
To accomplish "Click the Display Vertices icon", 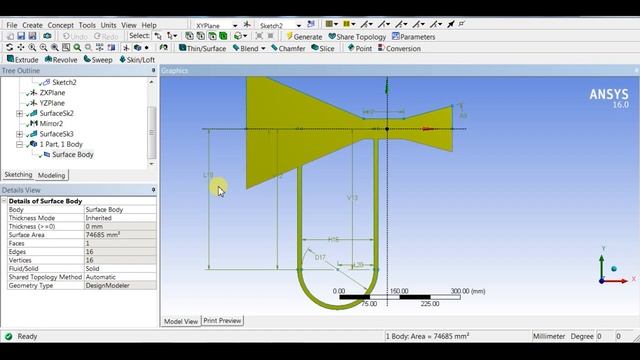I will pyautogui.click(x=462, y=24).
